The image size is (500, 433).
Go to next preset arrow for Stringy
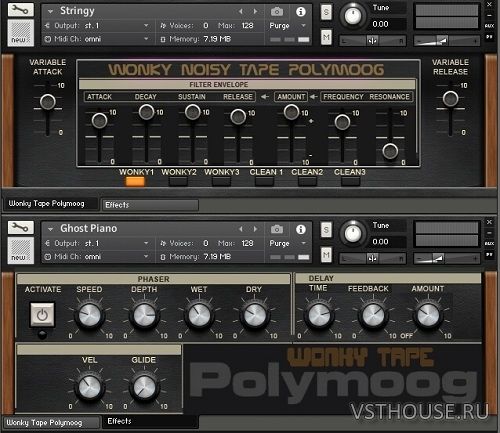point(256,12)
